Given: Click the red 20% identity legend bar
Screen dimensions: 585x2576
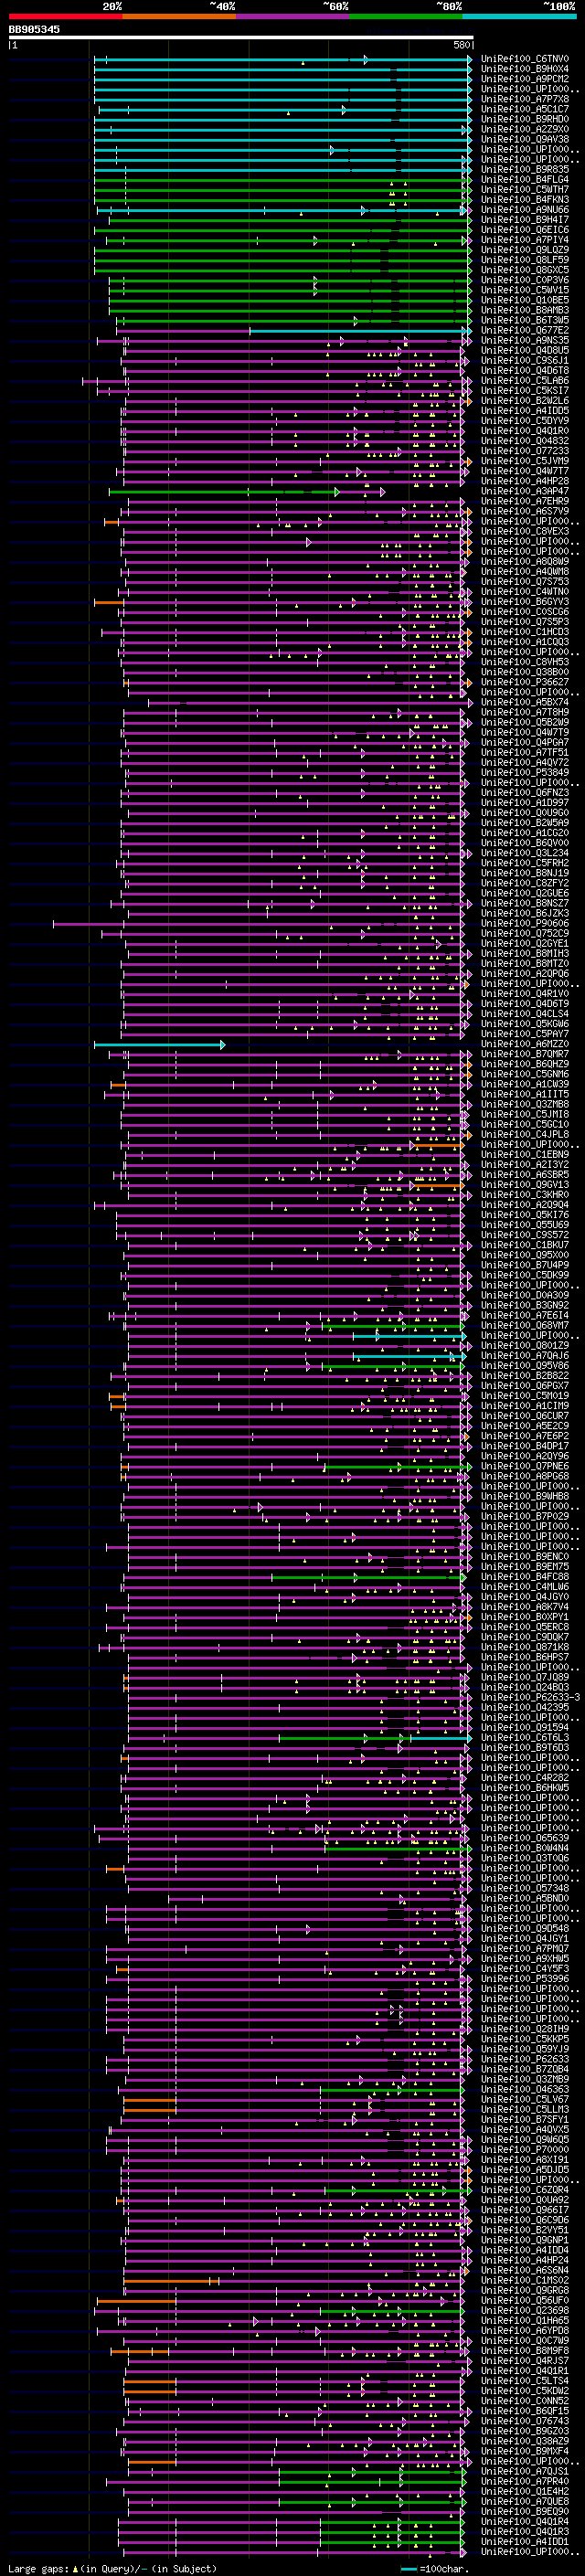Looking at the screenshot, I should (x=65, y=16).
